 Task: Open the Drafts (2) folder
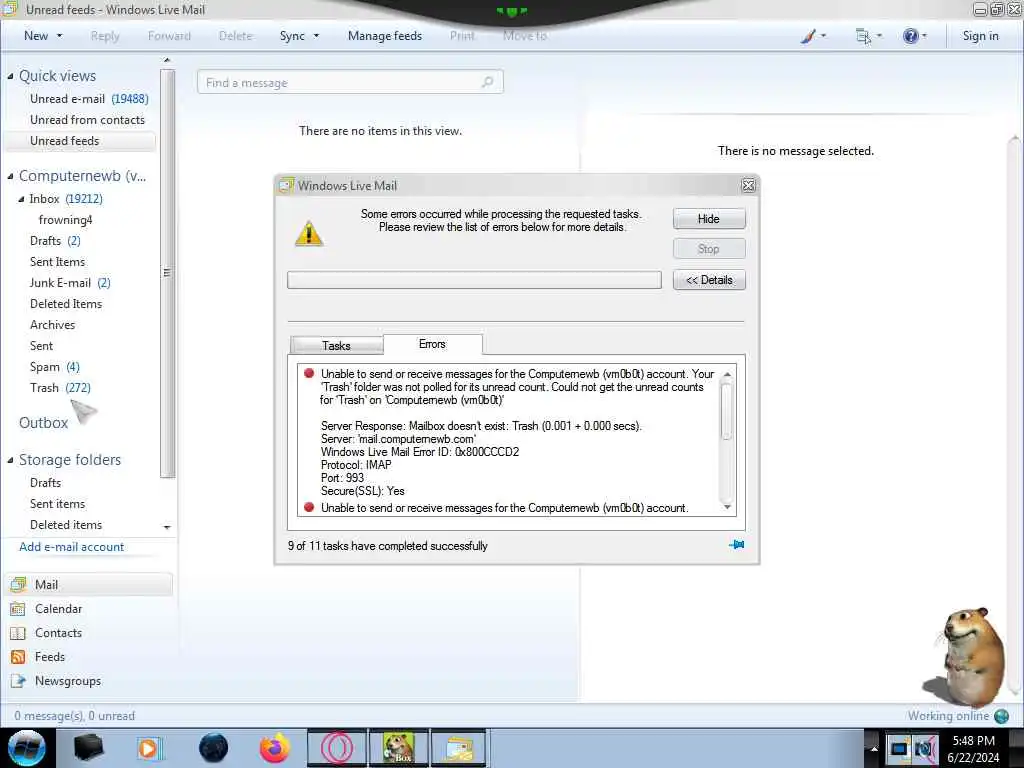[x=55, y=241]
